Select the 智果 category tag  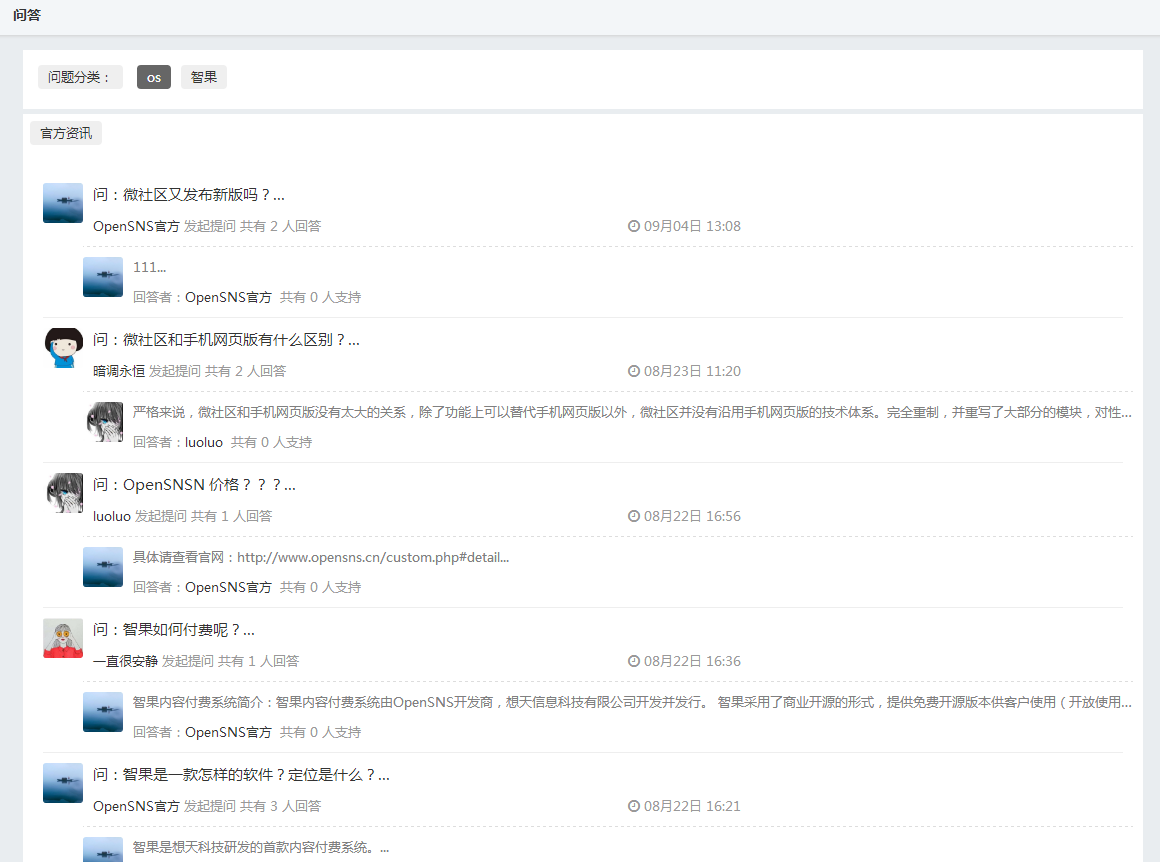point(203,77)
